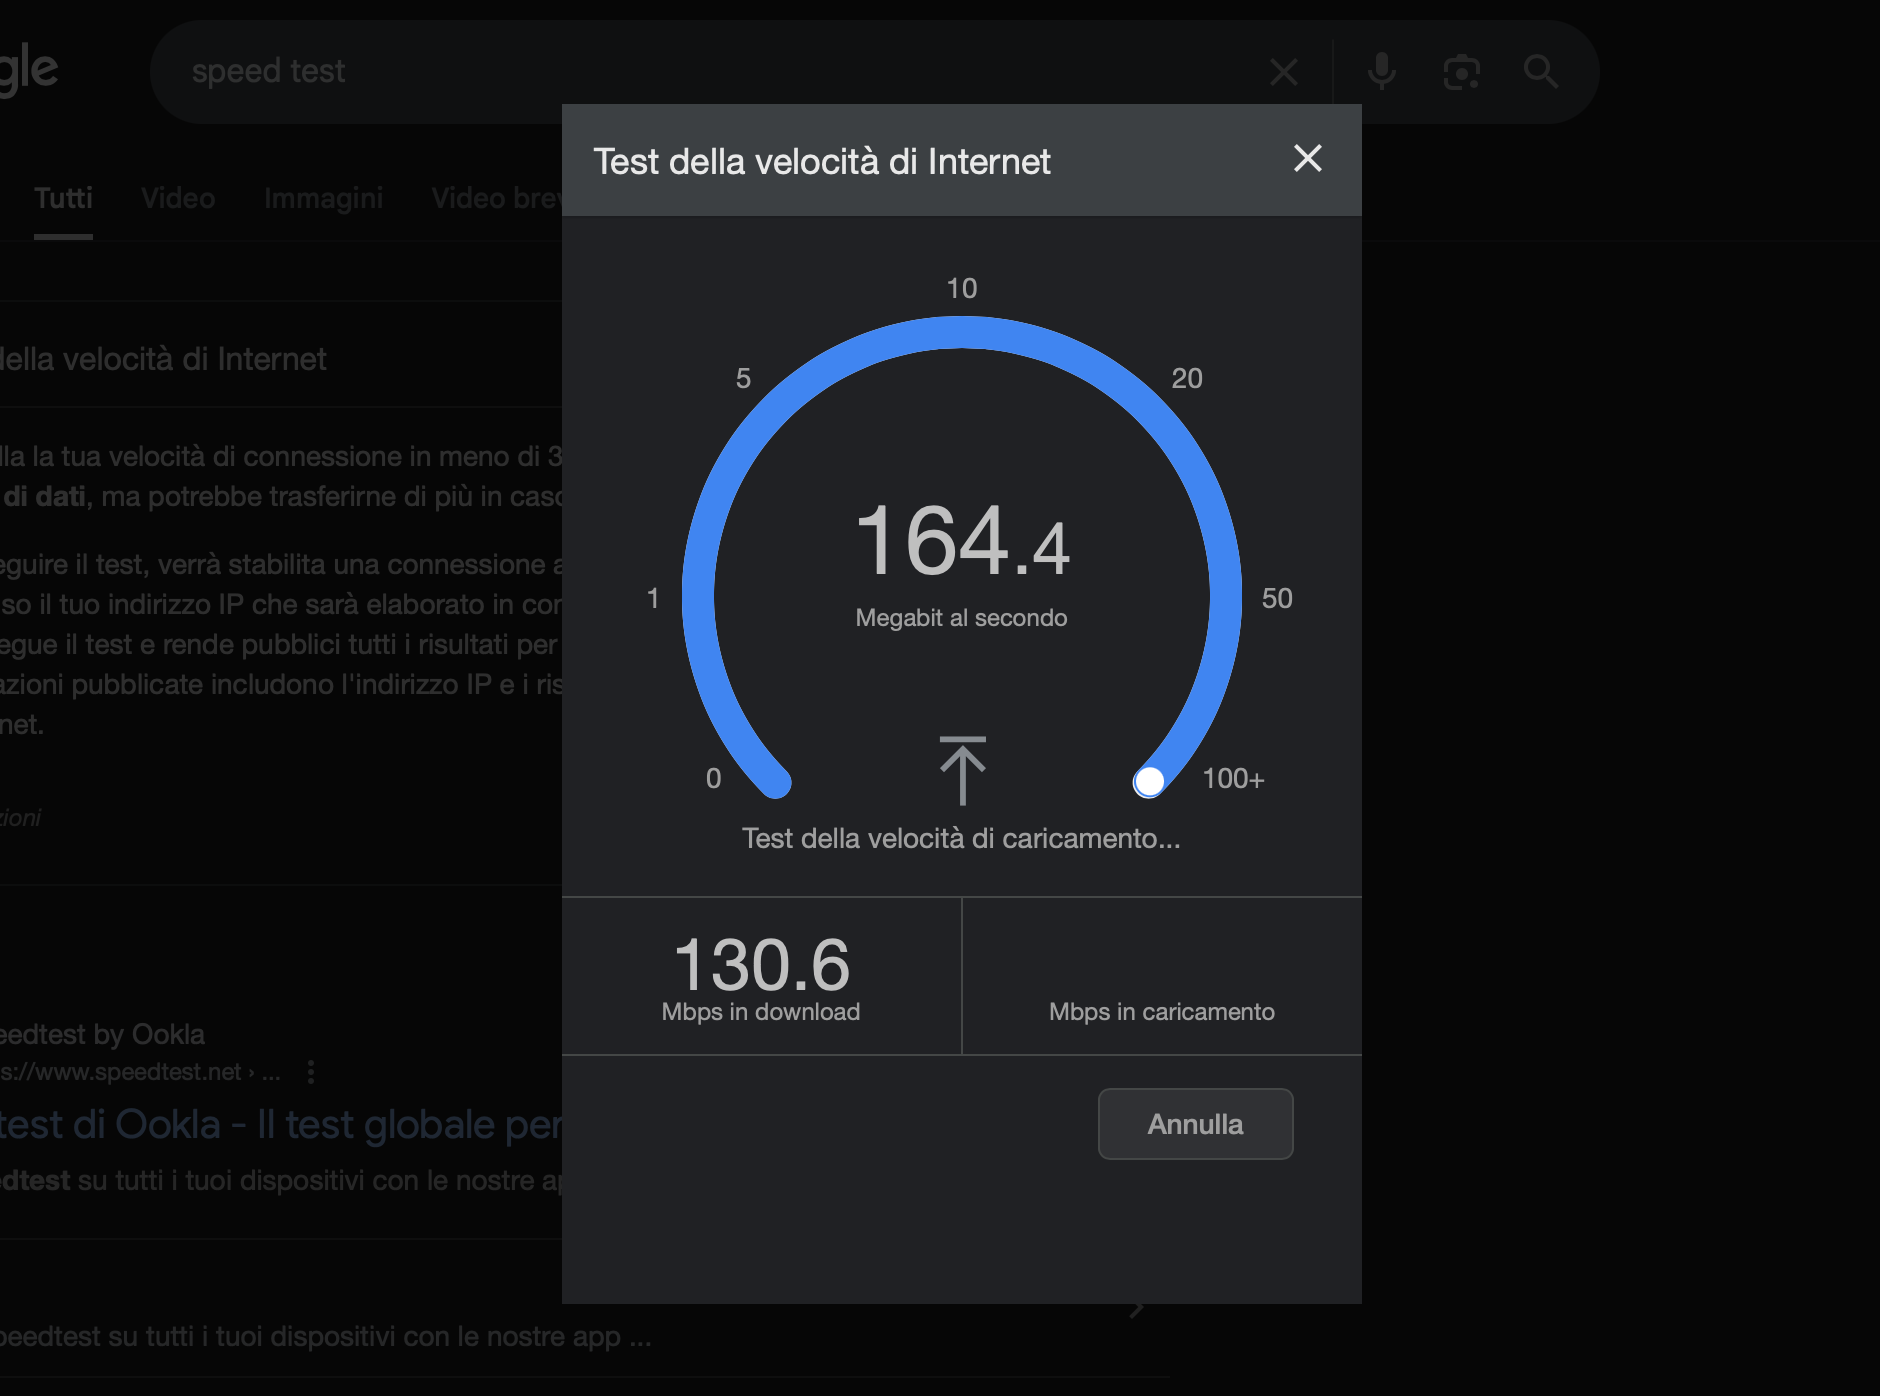Image resolution: width=1880 pixels, height=1396 pixels.
Task: Click the partially visible Google logo
Action: click(x=30, y=68)
